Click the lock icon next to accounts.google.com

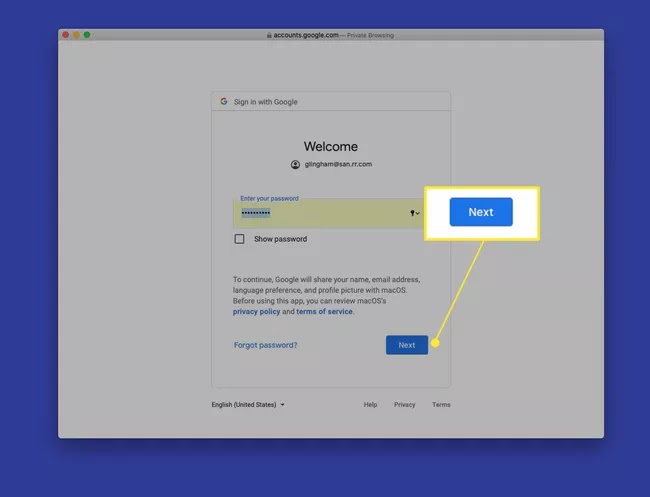click(269, 35)
